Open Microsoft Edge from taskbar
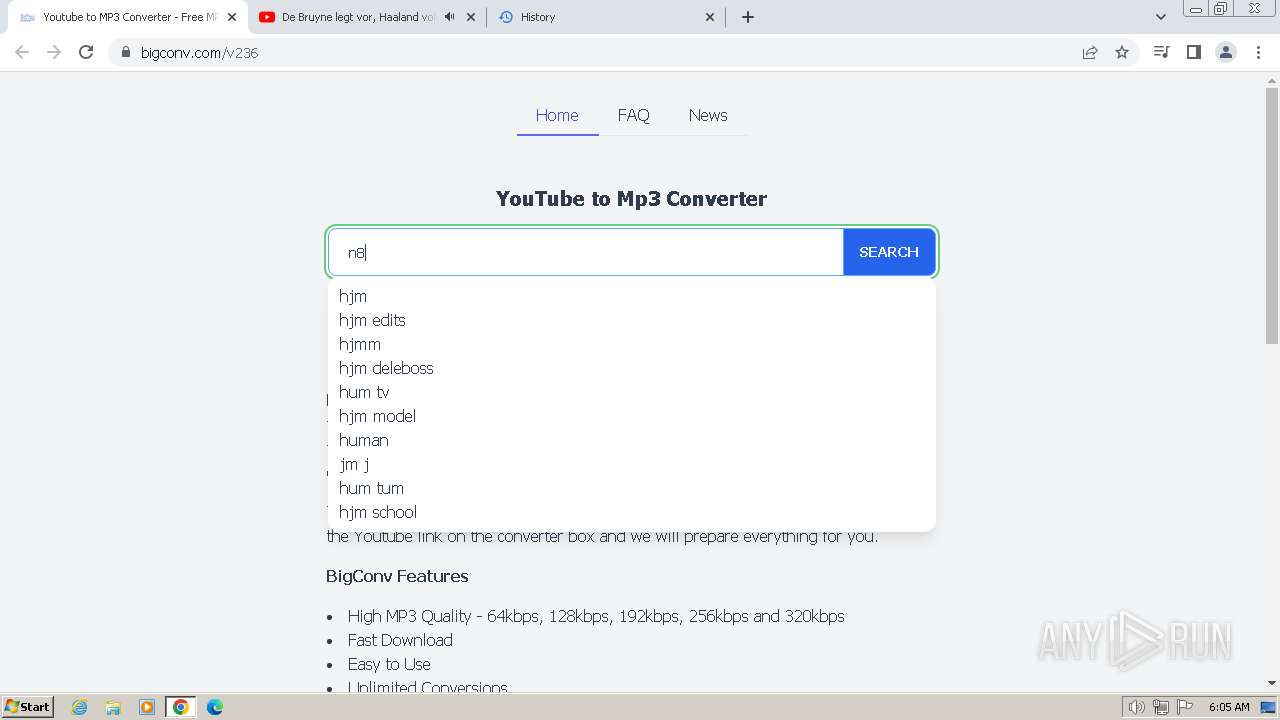Image resolution: width=1280 pixels, height=720 pixels. click(215, 707)
